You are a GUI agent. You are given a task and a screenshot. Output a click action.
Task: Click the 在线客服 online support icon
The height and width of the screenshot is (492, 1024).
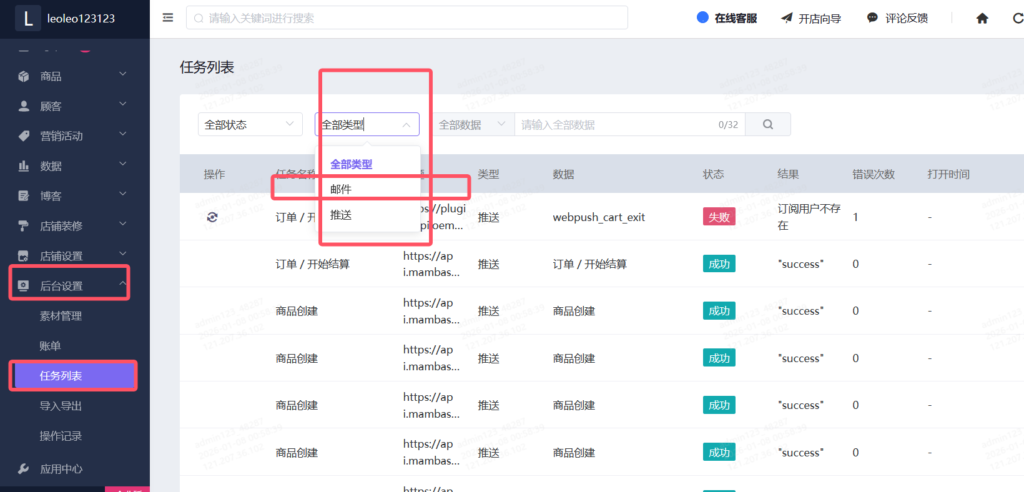(x=703, y=18)
